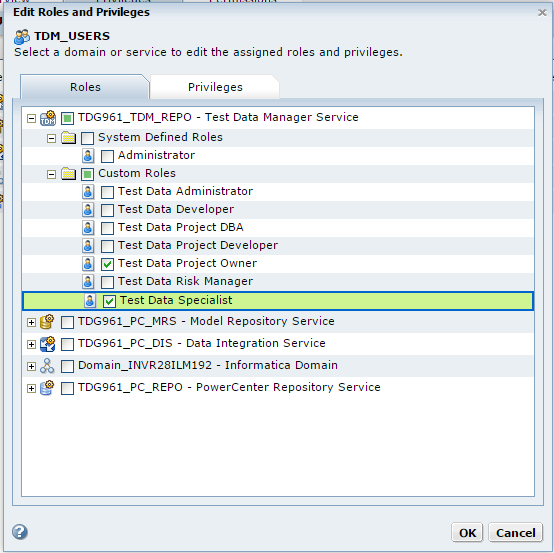Image resolution: width=554 pixels, height=553 pixels.
Task: Click the PowerCenter Repository Service icon
Action: pyautogui.click(x=47, y=388)
